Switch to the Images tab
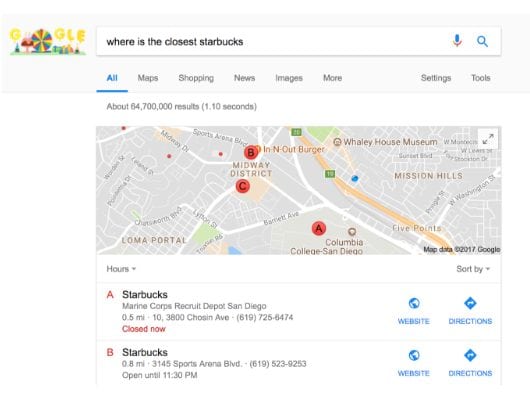 click(289, 78)
